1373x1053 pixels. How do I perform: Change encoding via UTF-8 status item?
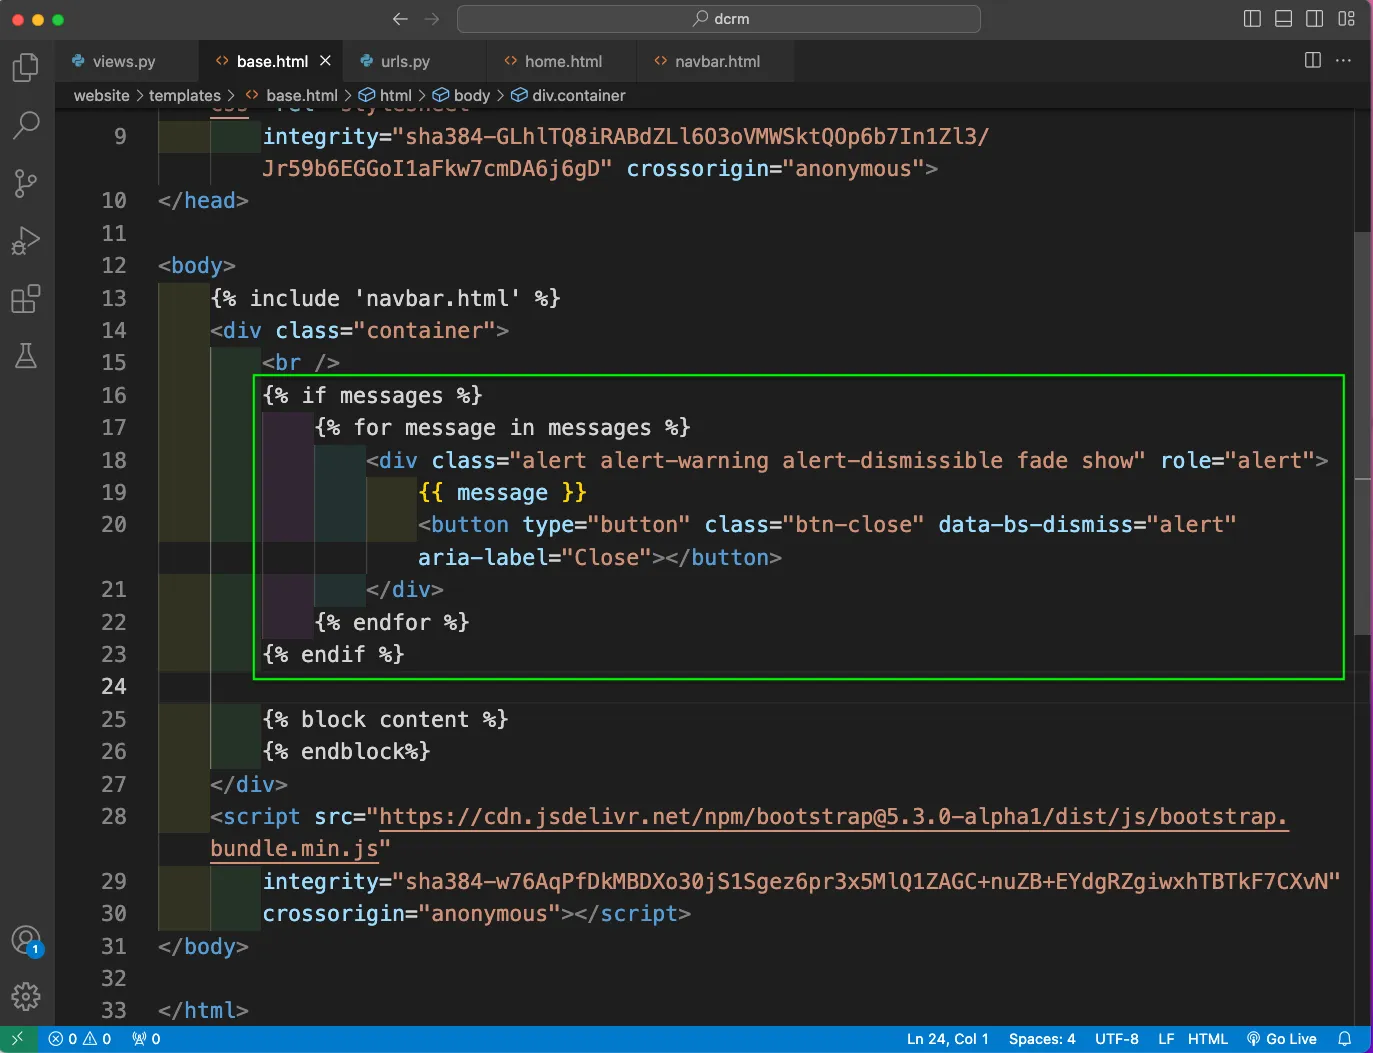[x=1117, y=1039]
